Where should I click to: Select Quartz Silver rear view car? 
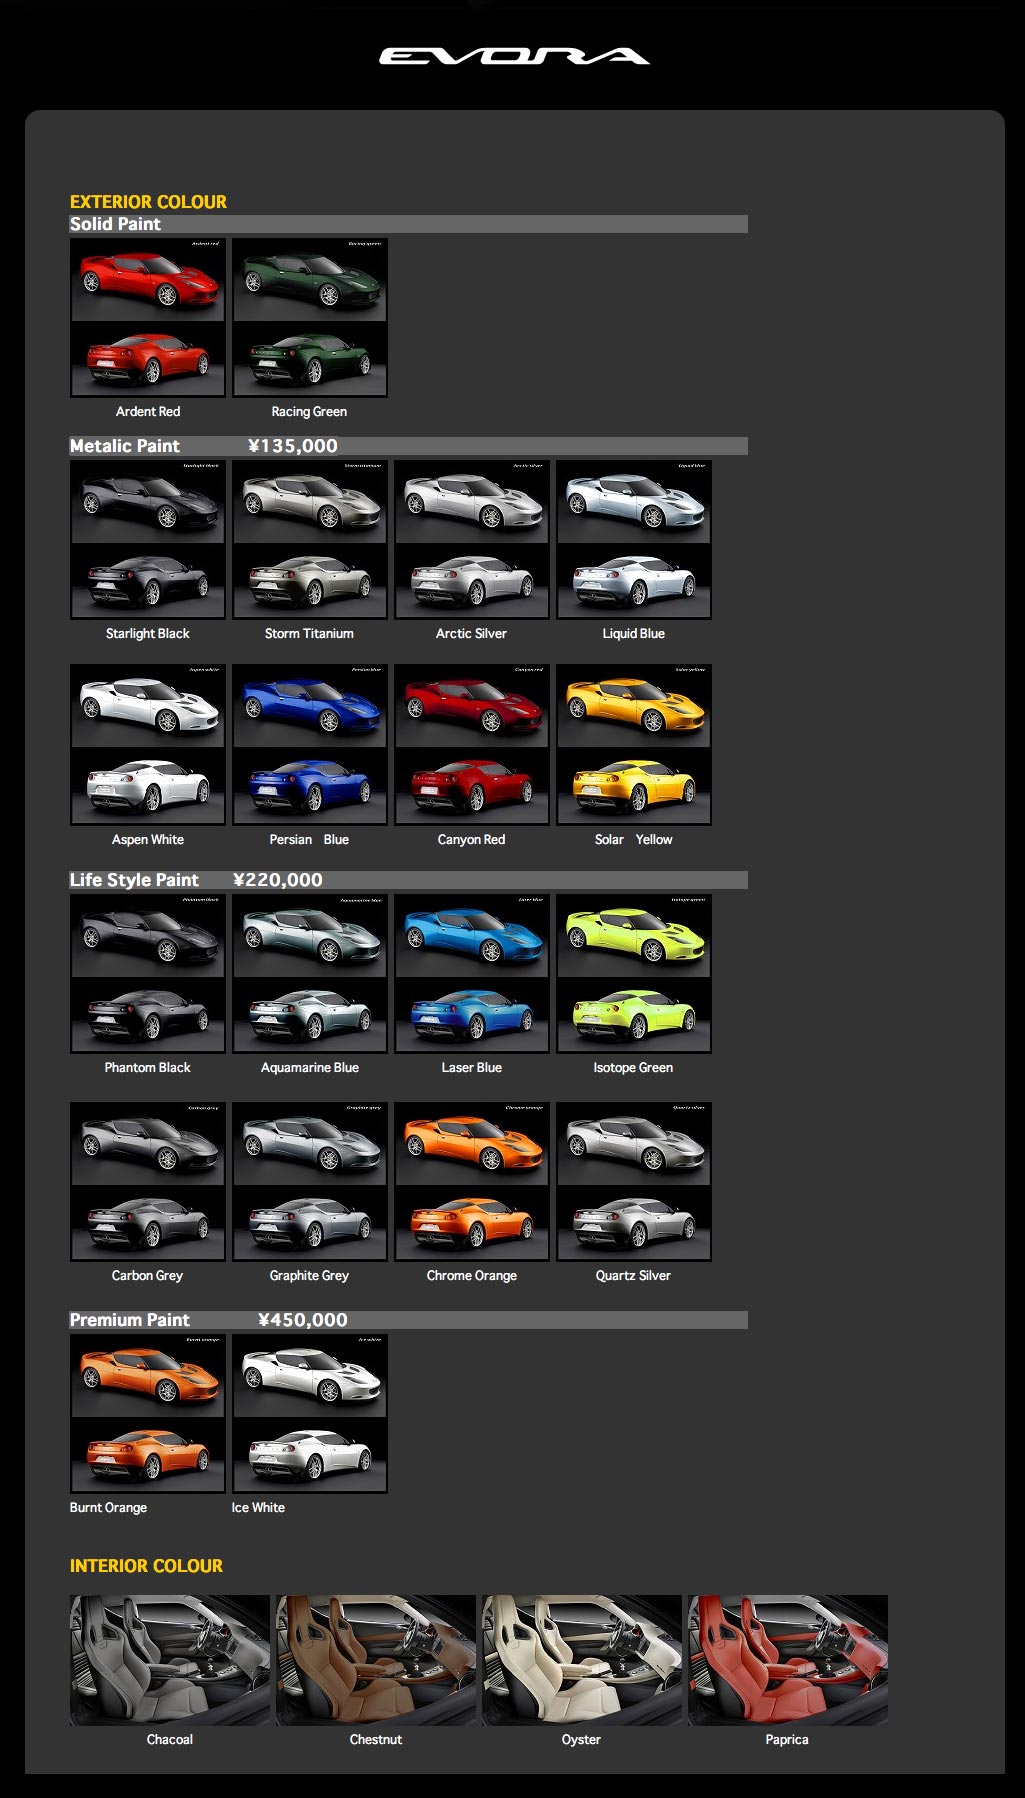634,1223
